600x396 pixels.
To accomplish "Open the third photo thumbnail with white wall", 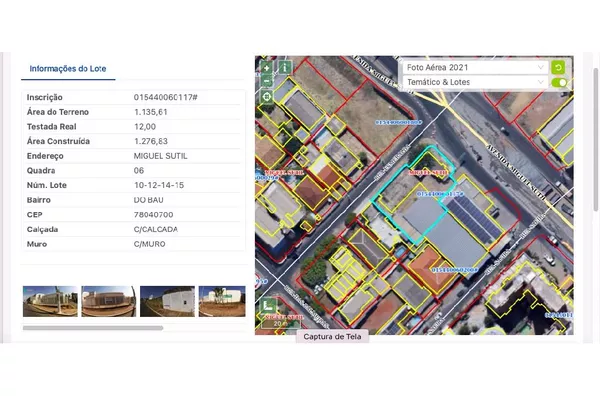I will (167, 301).
